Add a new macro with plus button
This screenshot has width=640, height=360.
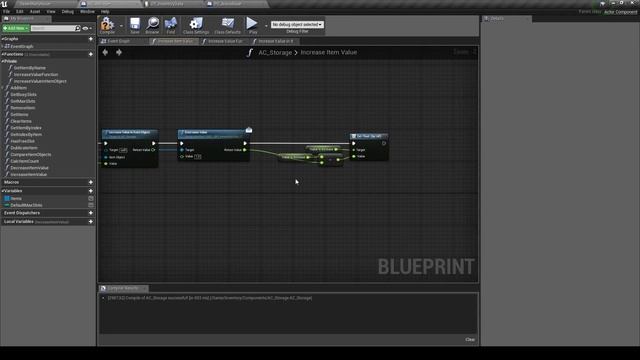91,182
